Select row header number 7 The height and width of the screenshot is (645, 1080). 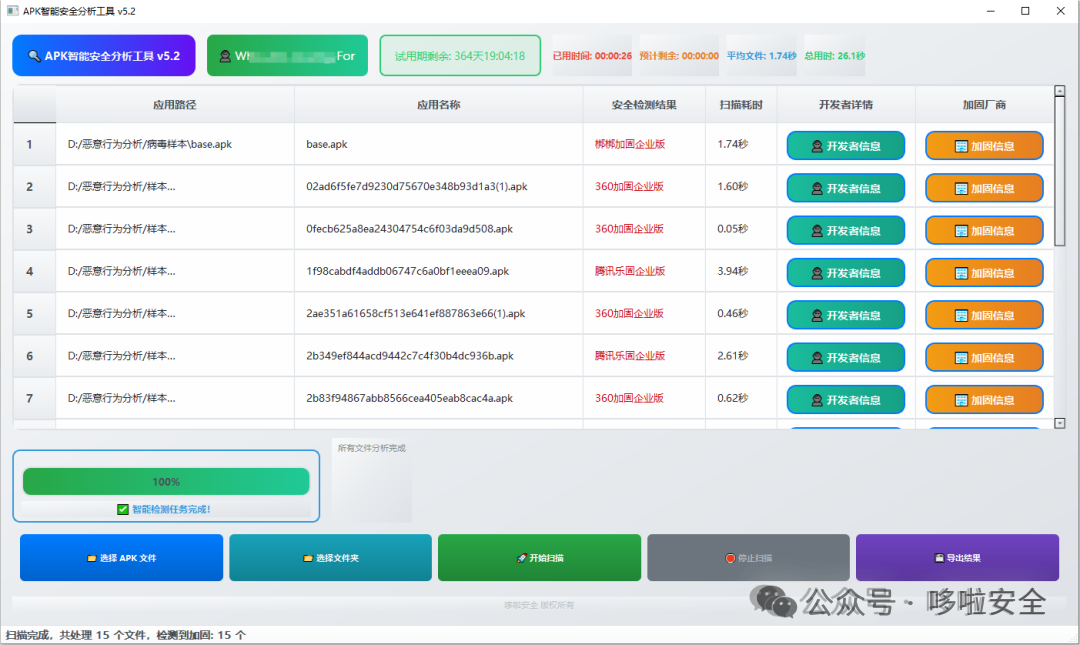point(34,398)
